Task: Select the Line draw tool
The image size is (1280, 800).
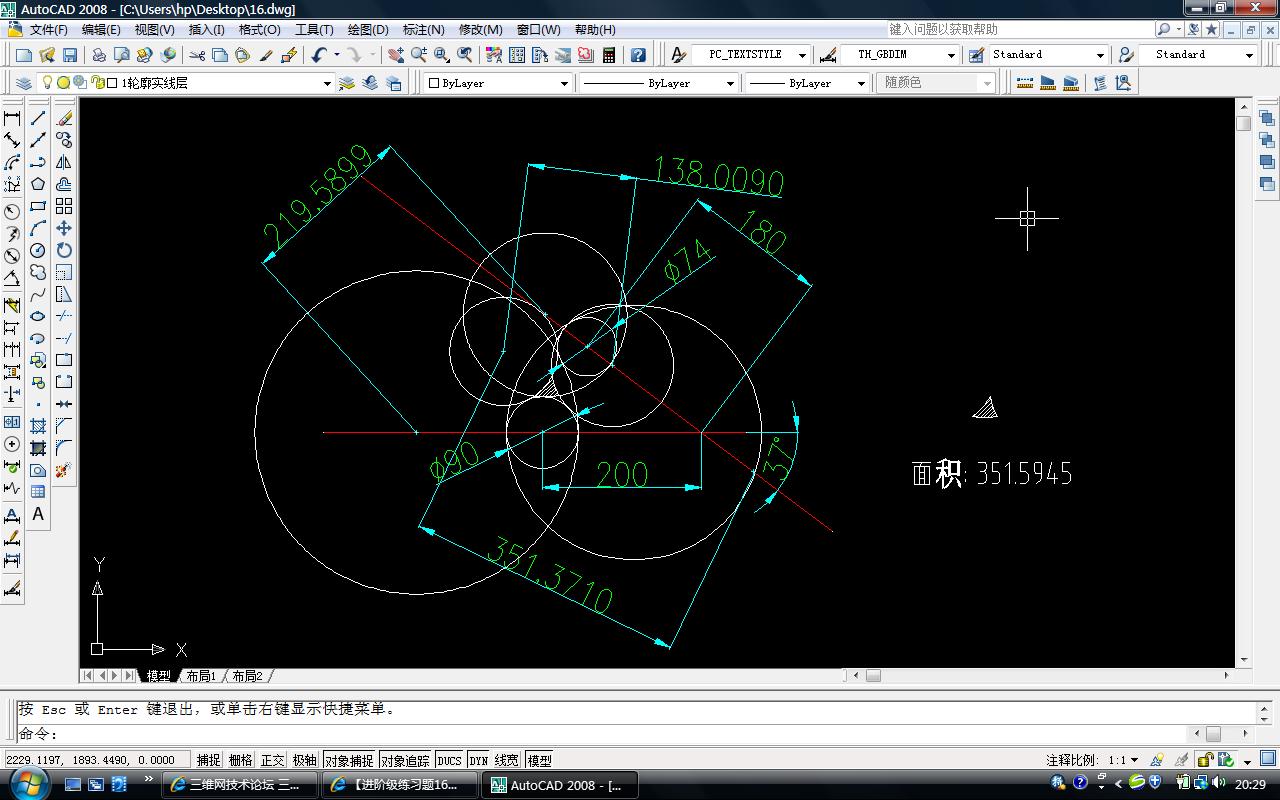Action: [x=38, y=118]
